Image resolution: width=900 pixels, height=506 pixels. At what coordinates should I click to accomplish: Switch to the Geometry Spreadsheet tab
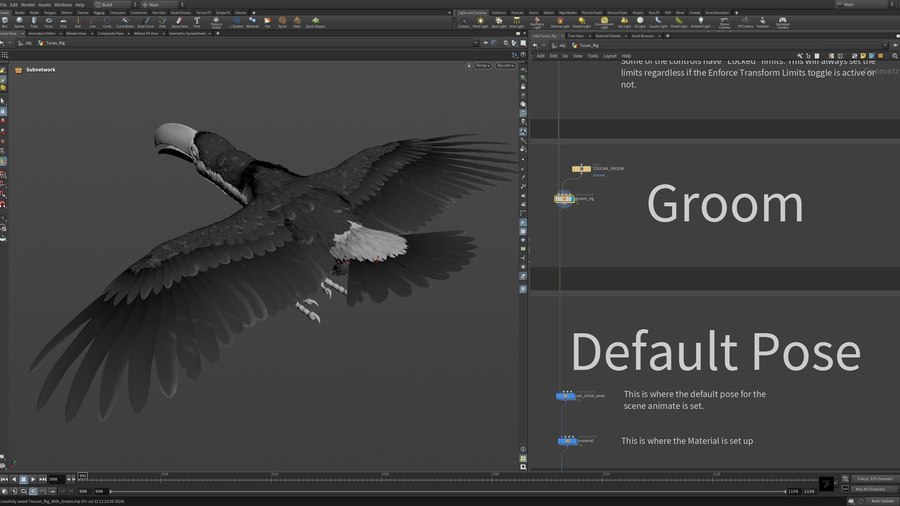pos(187,33)
